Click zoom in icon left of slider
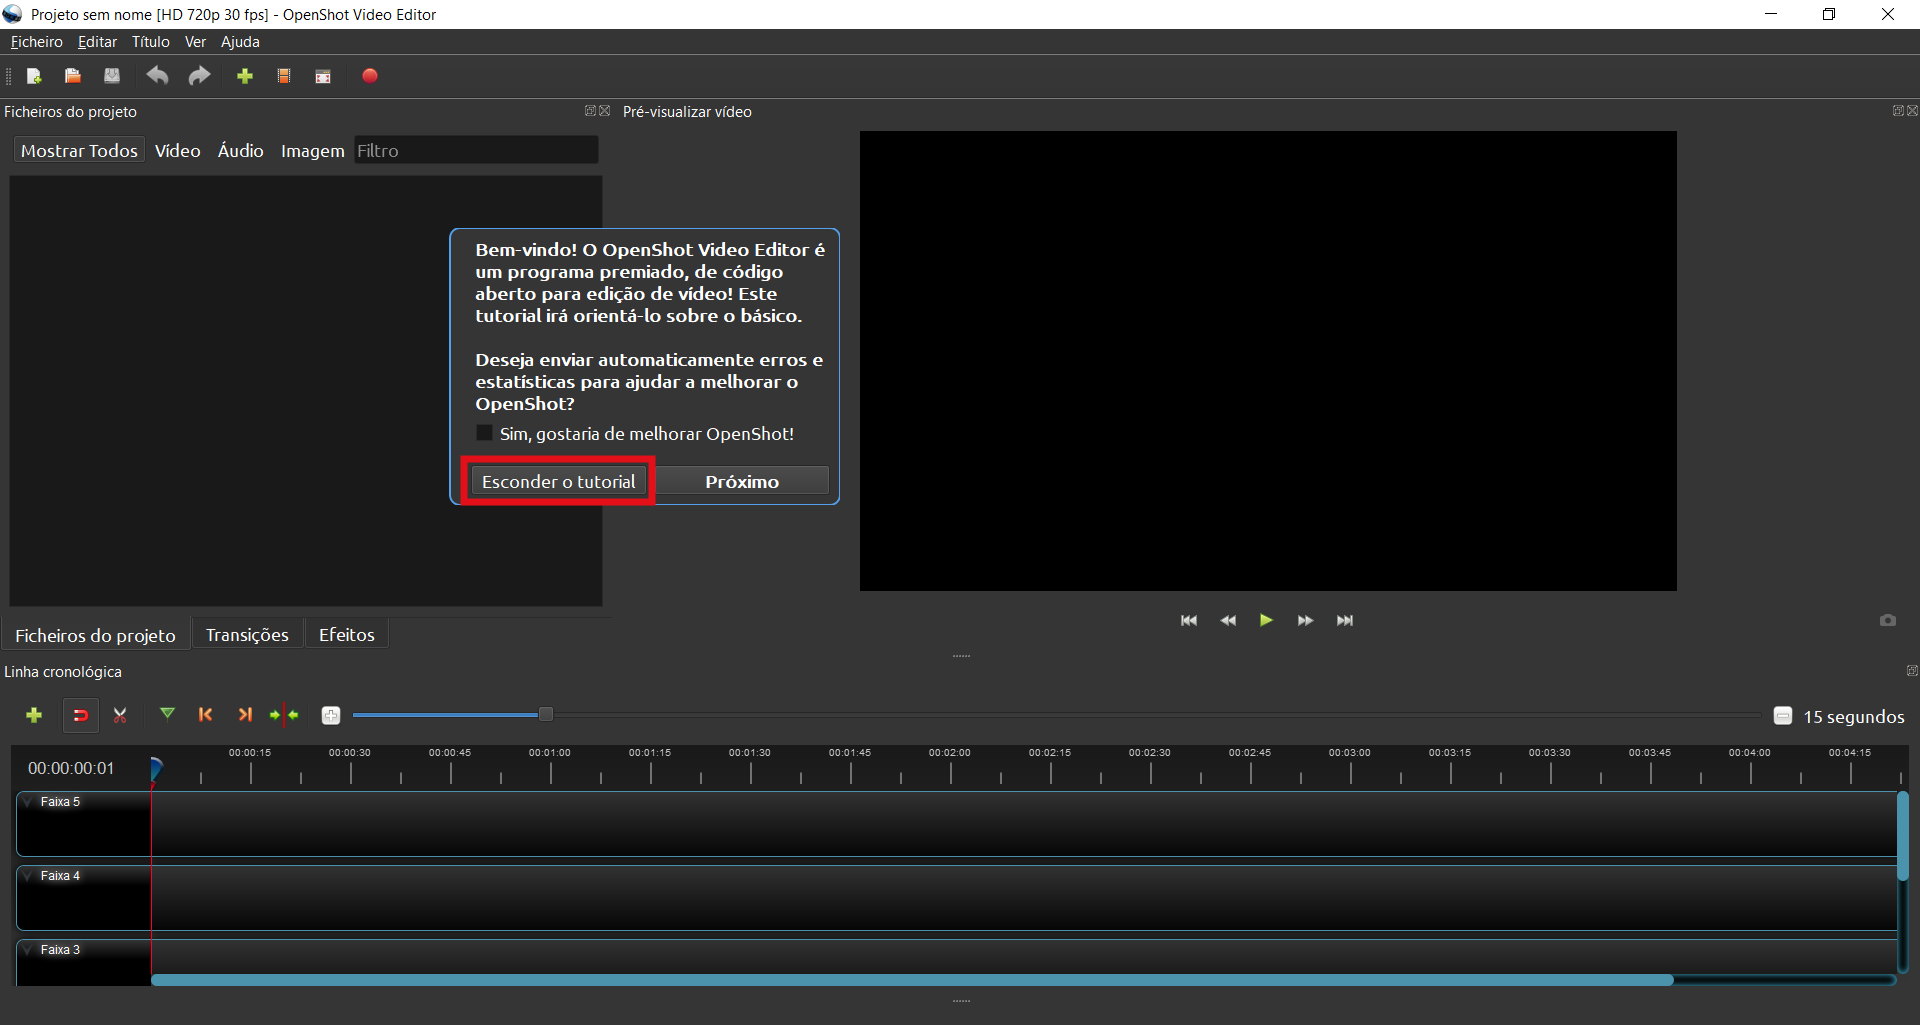The width and height of the screenshot is (1920, 1025). pyautogui.click(x=331, y=715)
